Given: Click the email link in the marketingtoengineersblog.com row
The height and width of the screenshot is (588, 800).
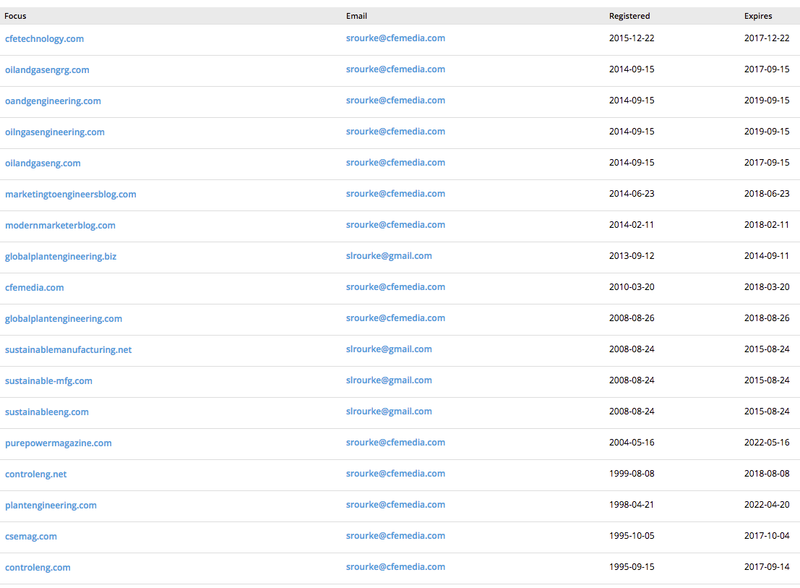Looking at the screenshot, I should pos(395,194).
